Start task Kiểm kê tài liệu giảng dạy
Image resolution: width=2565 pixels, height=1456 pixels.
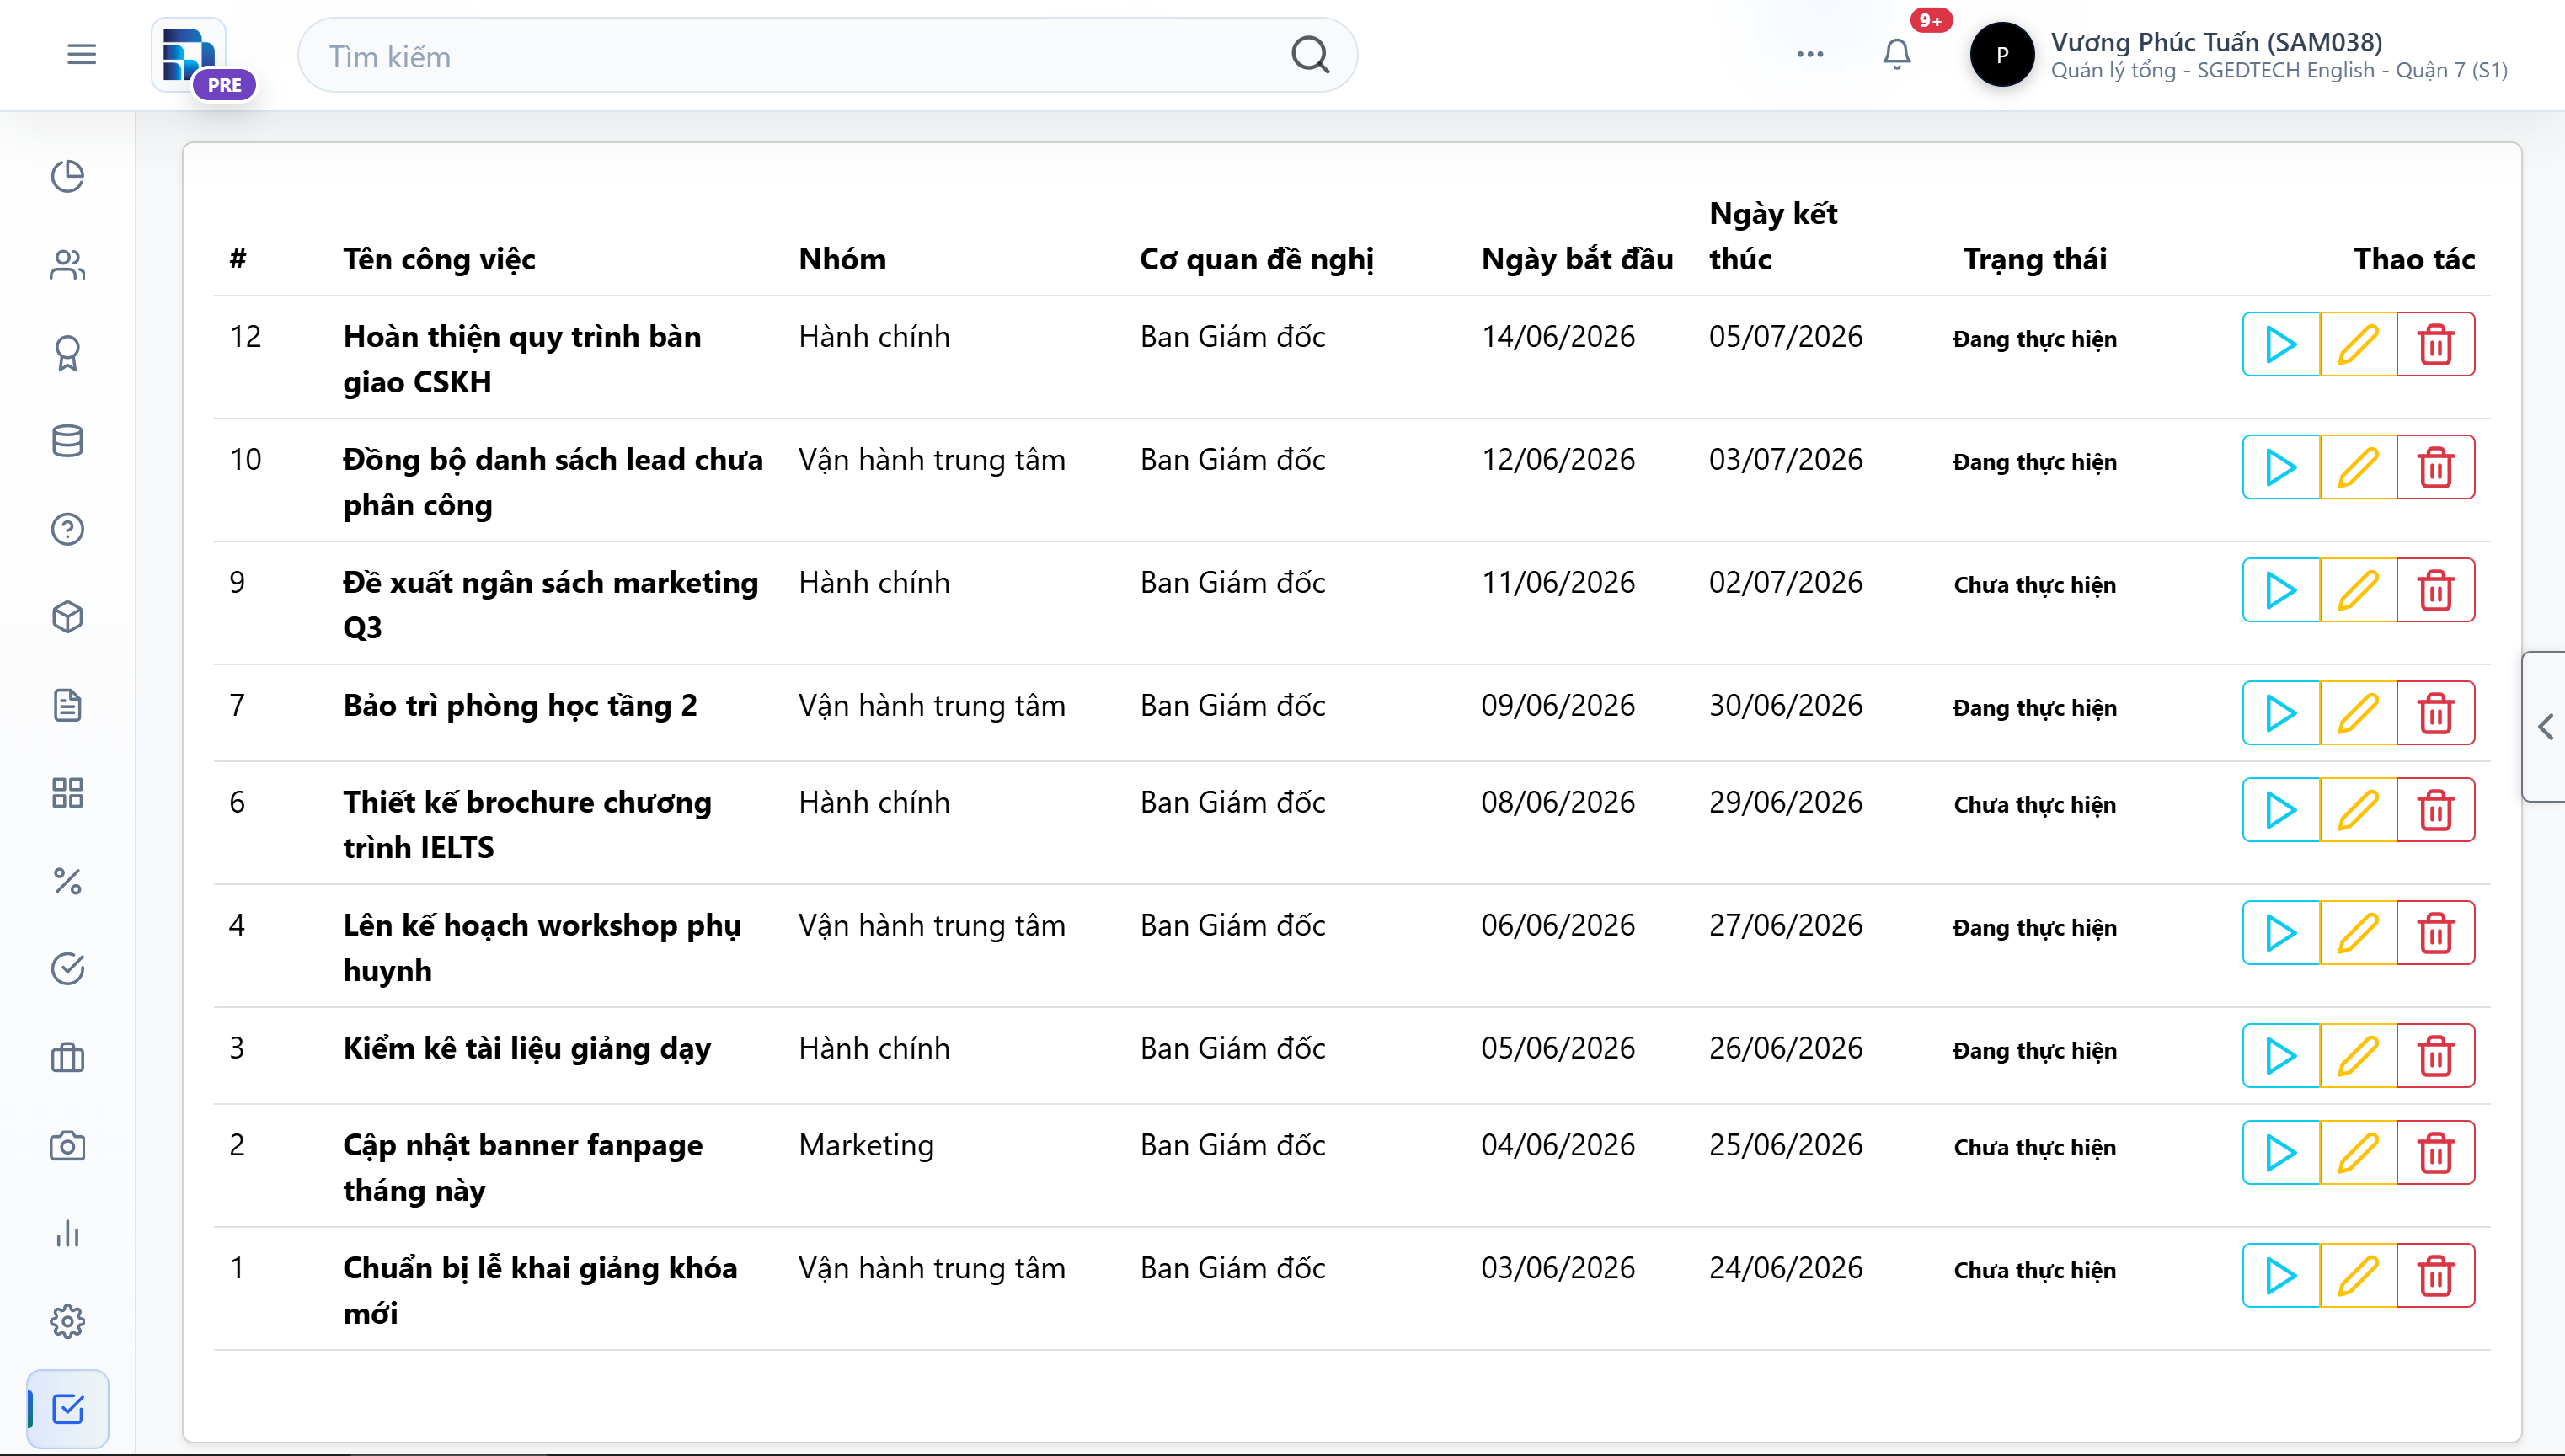pyautogui.click(x=2281, y=1056)
